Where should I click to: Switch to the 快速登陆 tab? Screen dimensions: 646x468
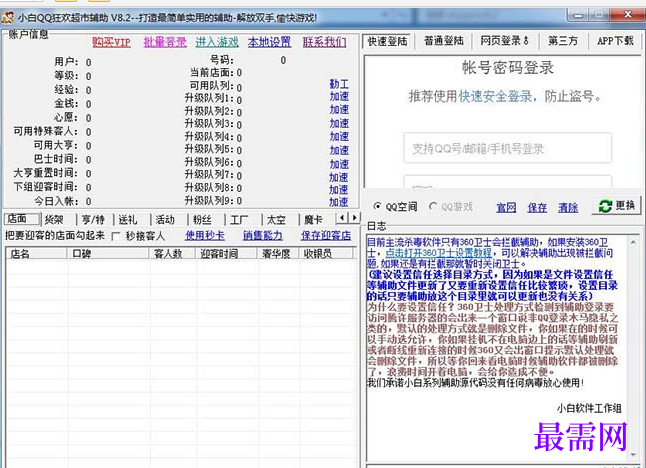click(x=387, y=41)
